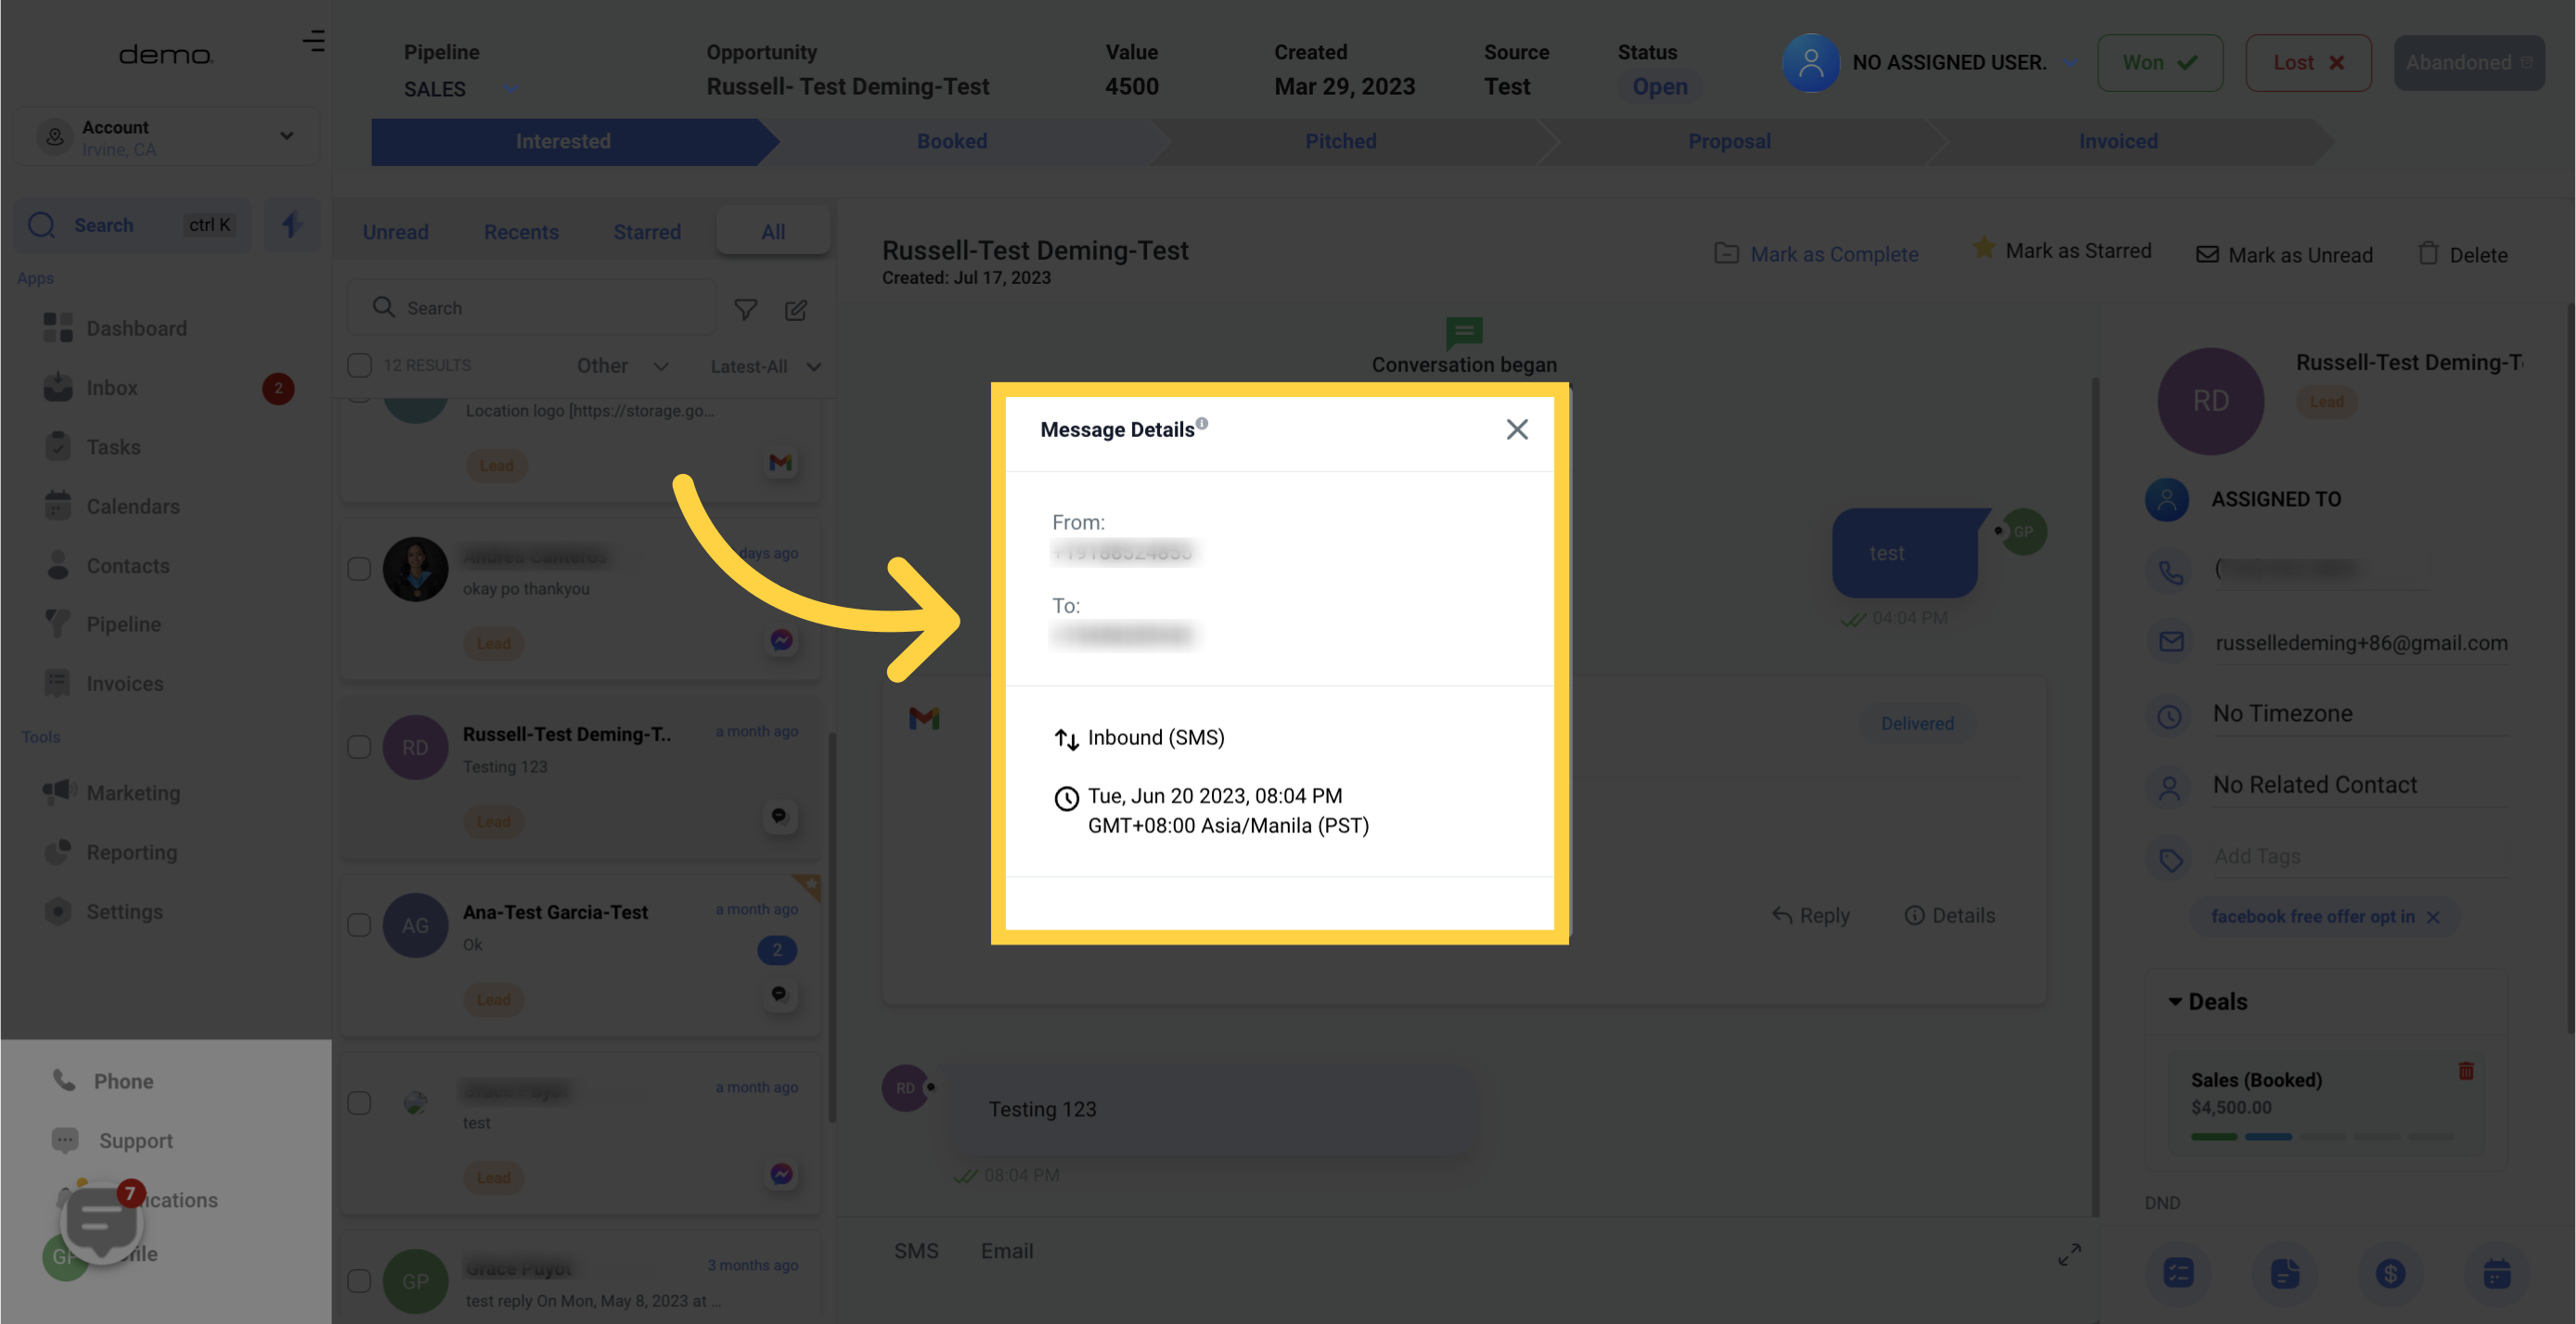The width and height of the screenshot is (2576, 1324).
Task: Click the info icon beside Message Details
Action: coord(1202,423)
